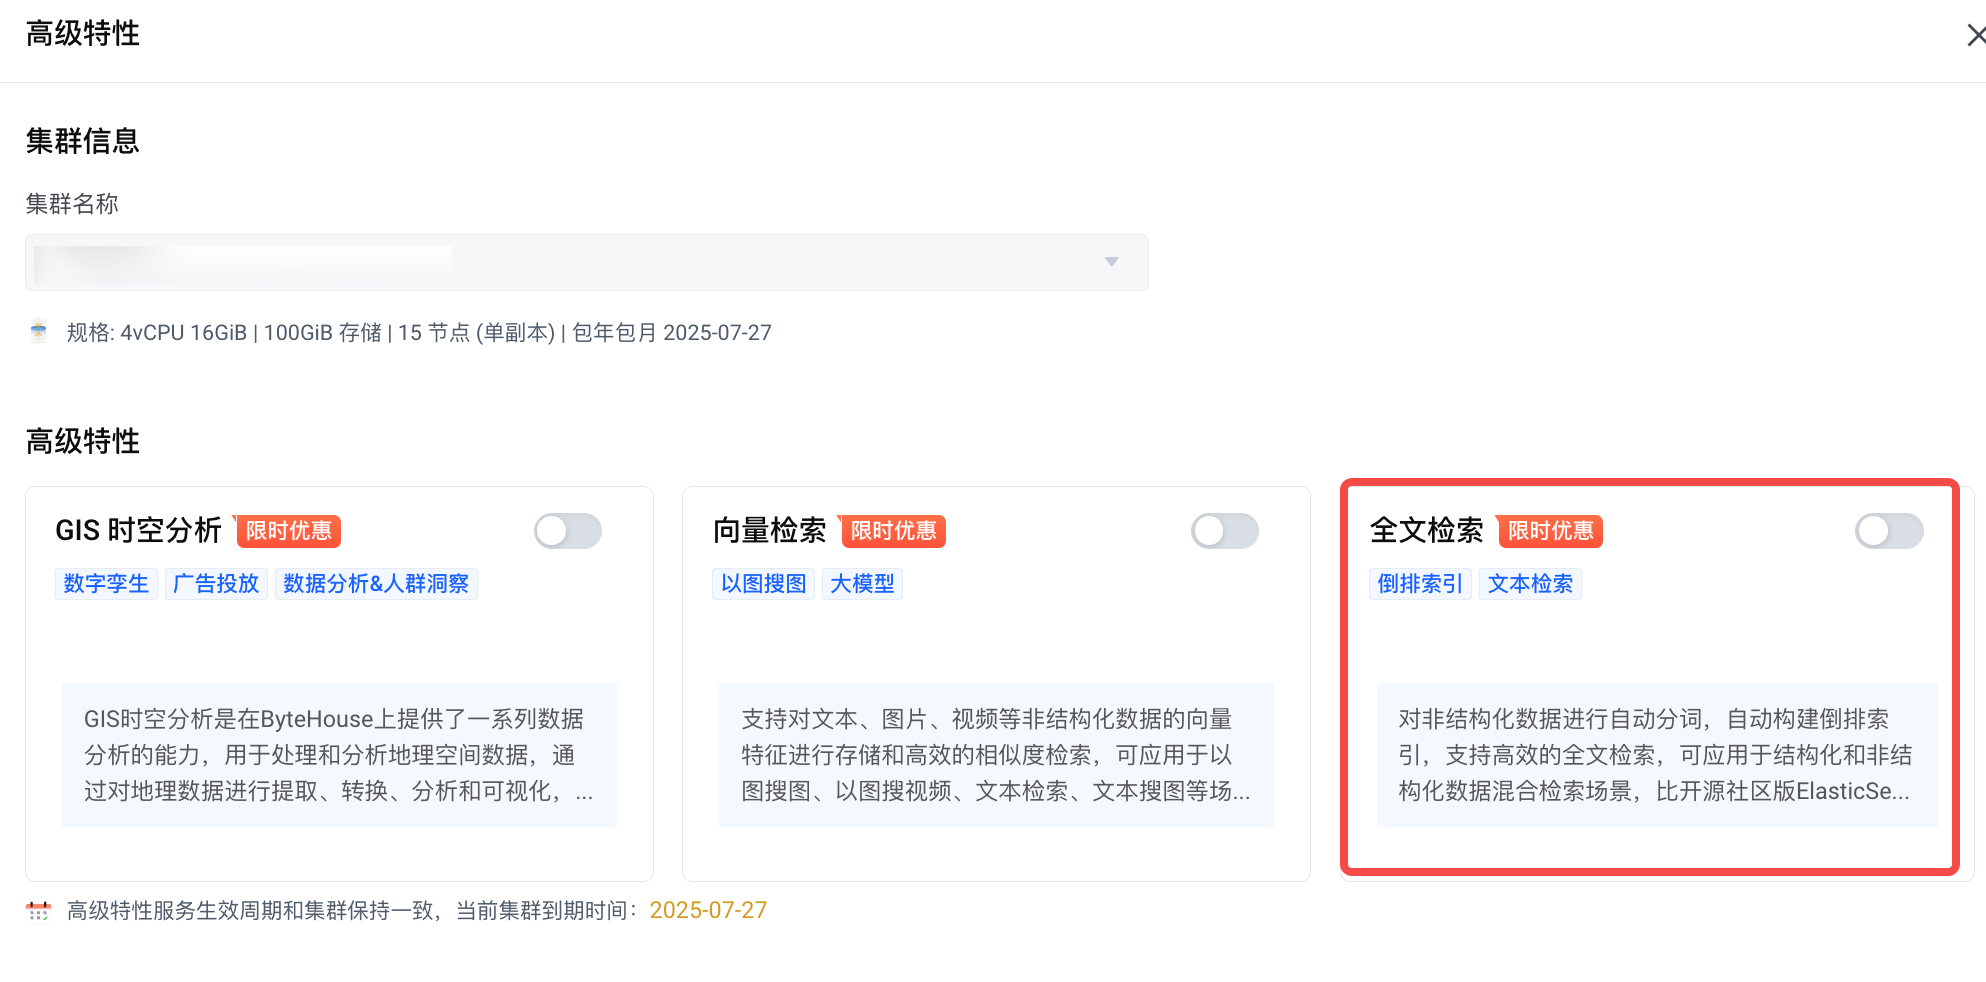Click the GIS时空分析是在ByteHouse description text
Screen dimensions: 1986x982
tap(339, 755)
